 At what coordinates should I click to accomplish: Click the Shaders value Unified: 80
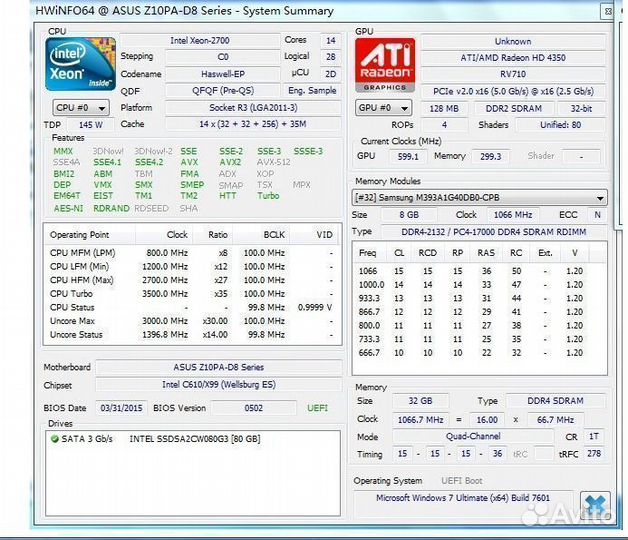tap(560, 125)
